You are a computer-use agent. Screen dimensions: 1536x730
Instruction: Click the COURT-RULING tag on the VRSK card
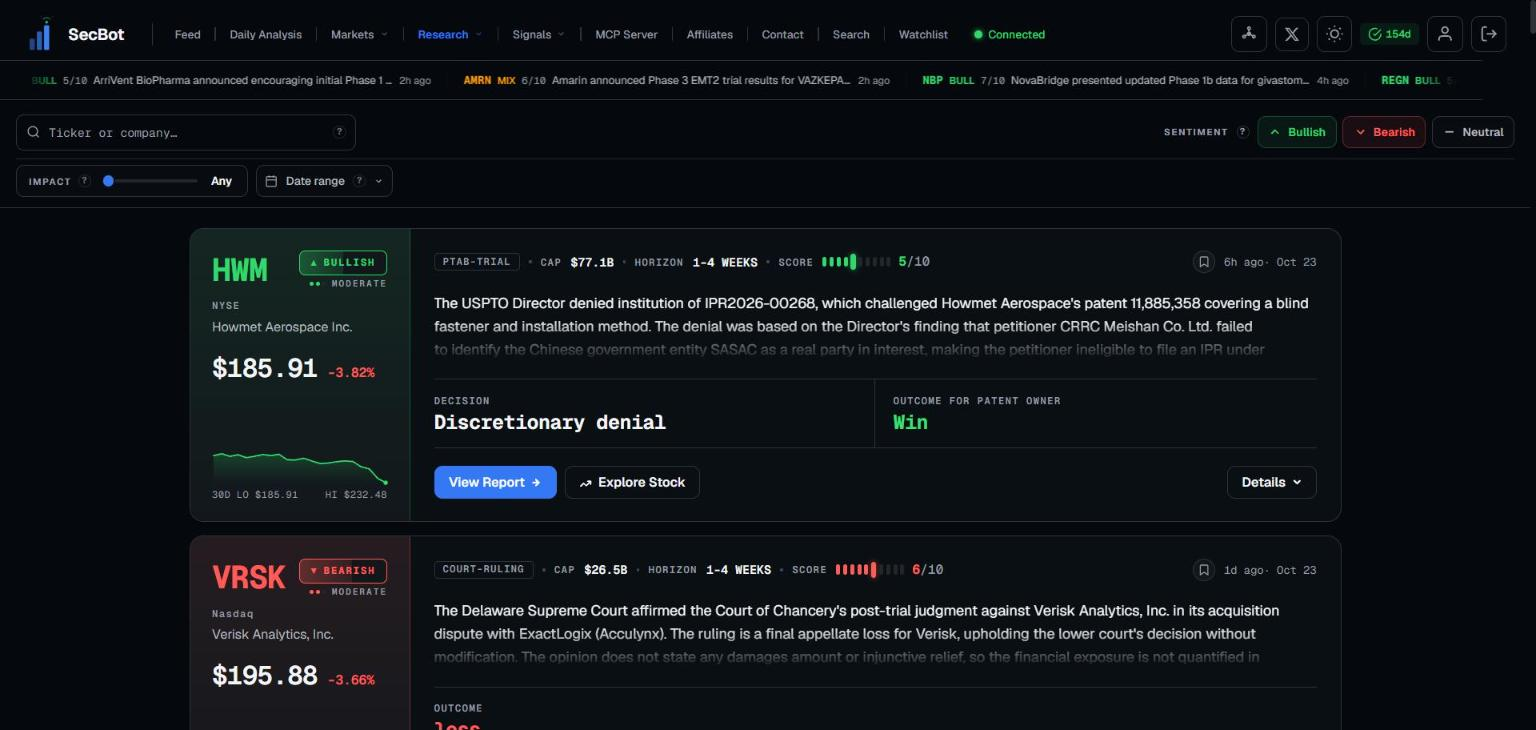tap(483, 570)
